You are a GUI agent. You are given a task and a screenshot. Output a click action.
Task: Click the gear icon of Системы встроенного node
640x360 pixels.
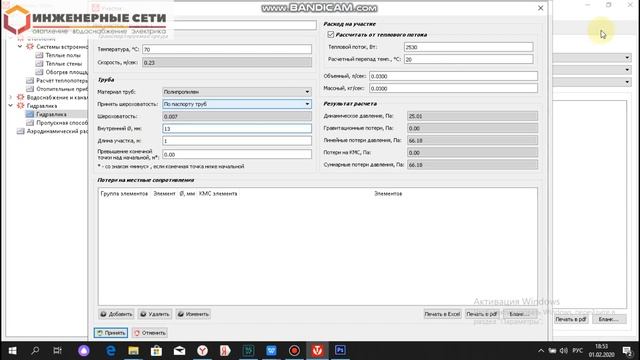[x=30, y=47]
